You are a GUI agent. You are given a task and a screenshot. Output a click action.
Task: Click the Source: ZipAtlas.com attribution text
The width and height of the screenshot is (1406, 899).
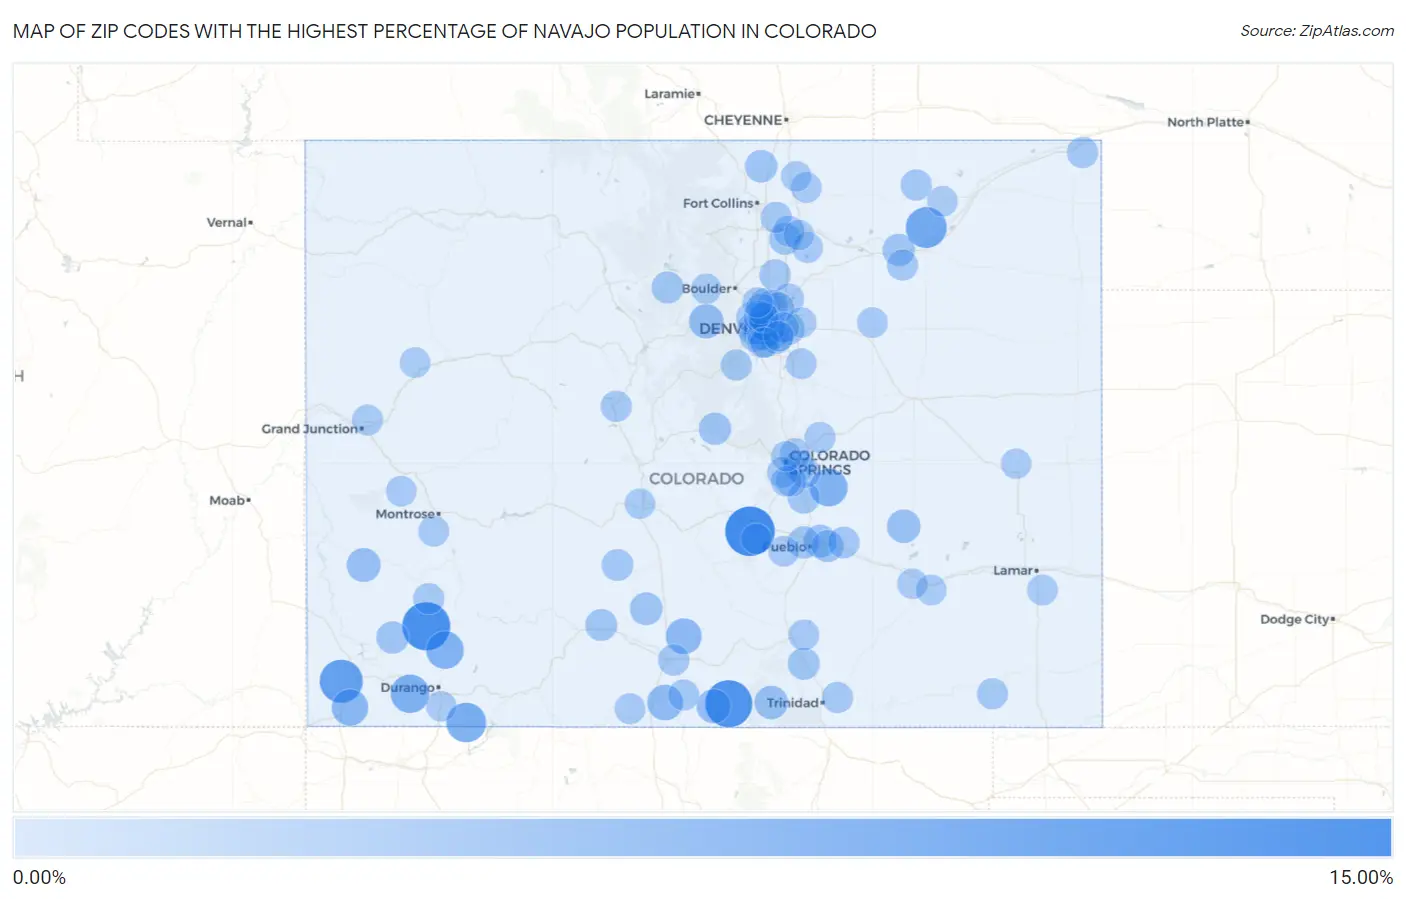(x=1317, y=31)
